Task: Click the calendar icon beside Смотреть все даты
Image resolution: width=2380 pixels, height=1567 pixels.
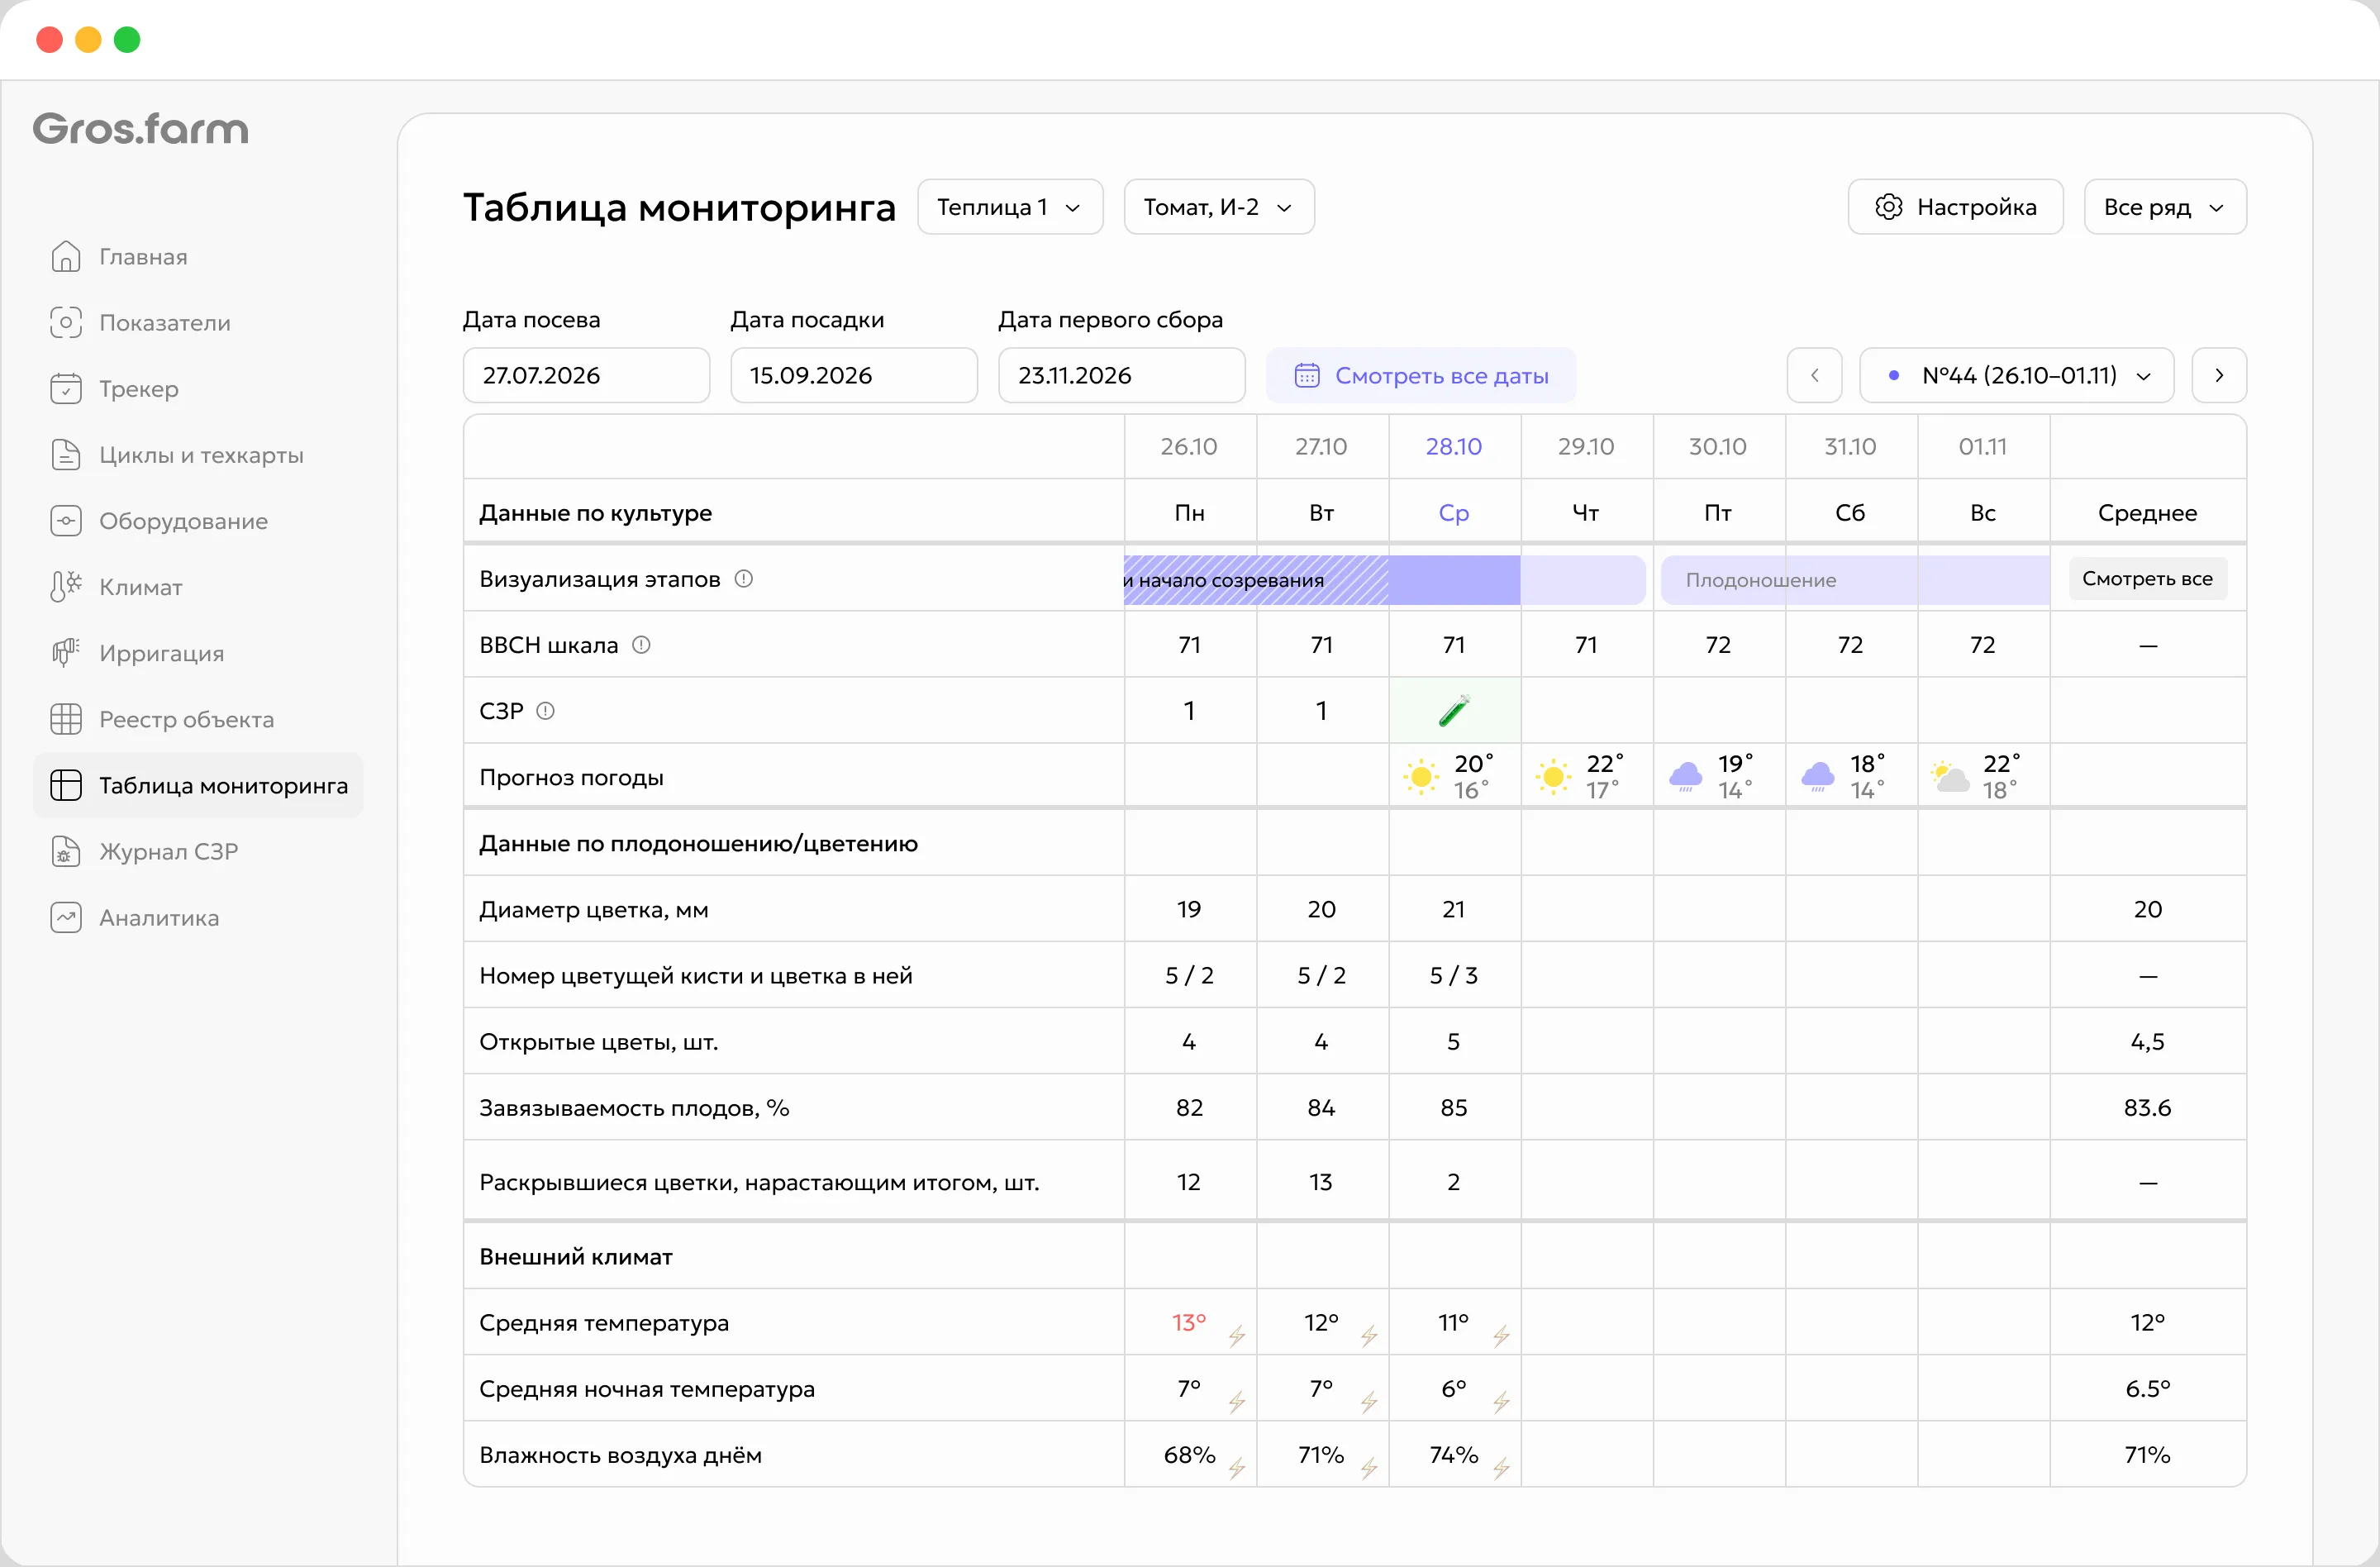Action: tap(1307, 375)
